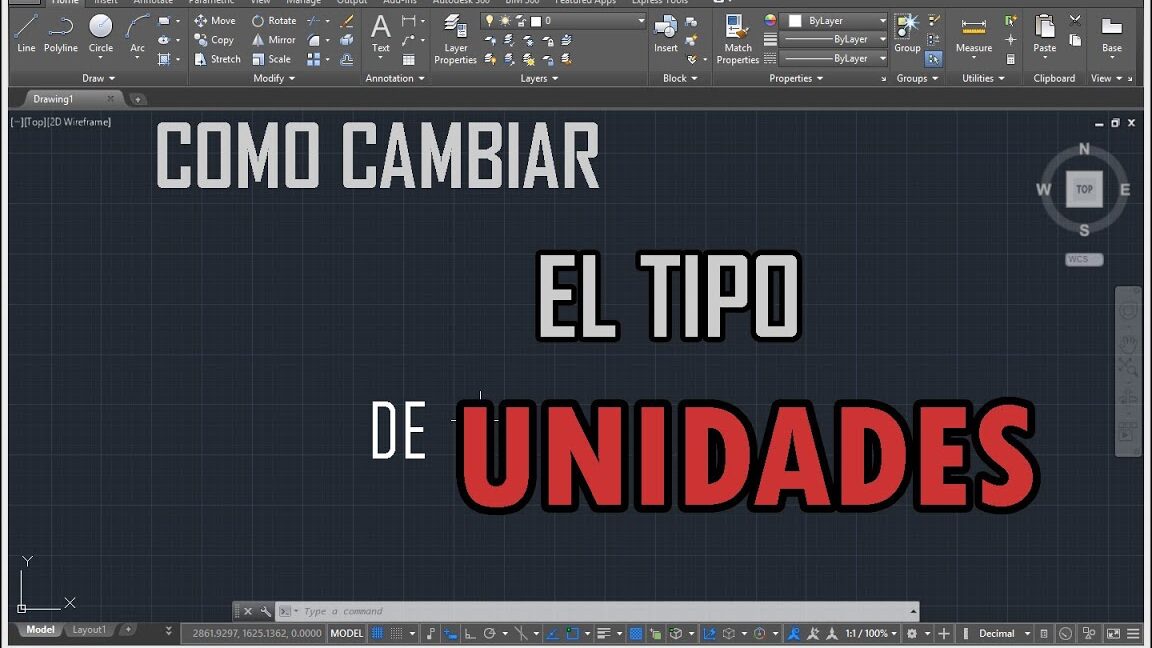
Task: Switch to the Layout1 tab
Action: (89, 630)
